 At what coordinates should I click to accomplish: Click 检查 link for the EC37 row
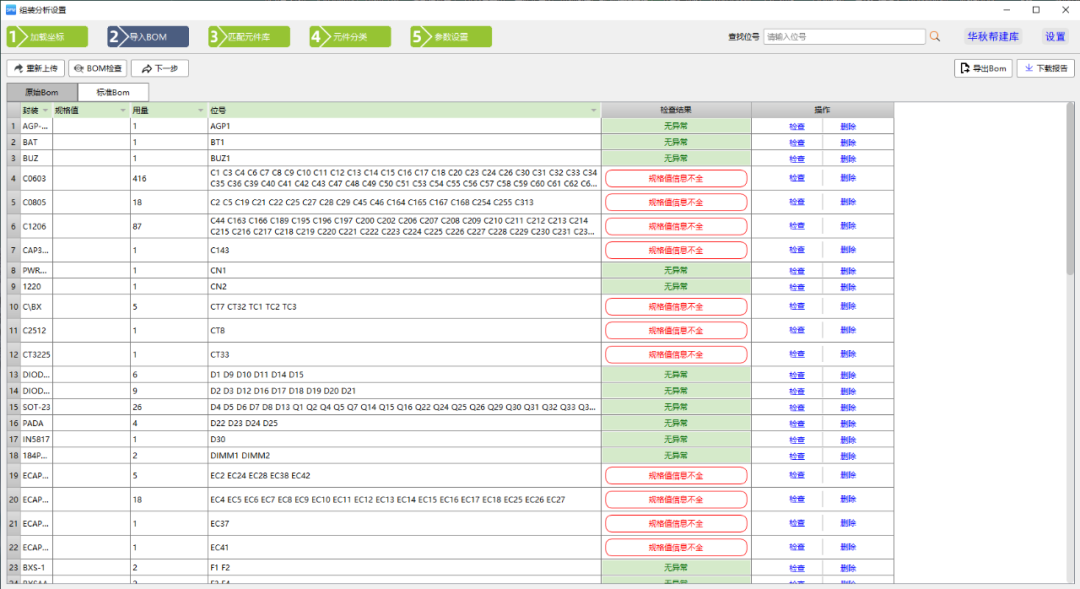(797, 524)
